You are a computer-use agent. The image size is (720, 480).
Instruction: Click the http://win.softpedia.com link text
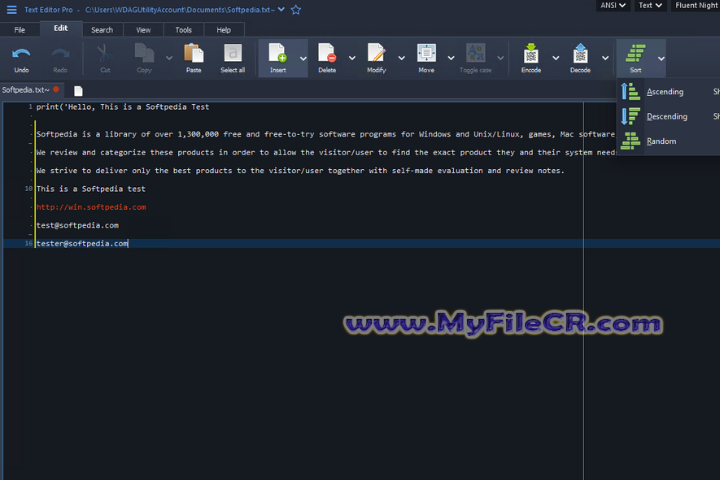91,207
